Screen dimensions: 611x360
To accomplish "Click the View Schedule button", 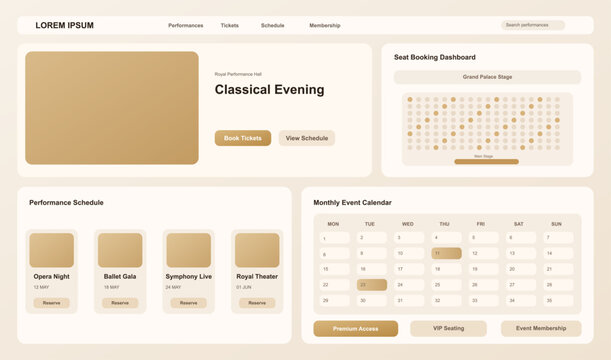I will [x=307, y=138].
